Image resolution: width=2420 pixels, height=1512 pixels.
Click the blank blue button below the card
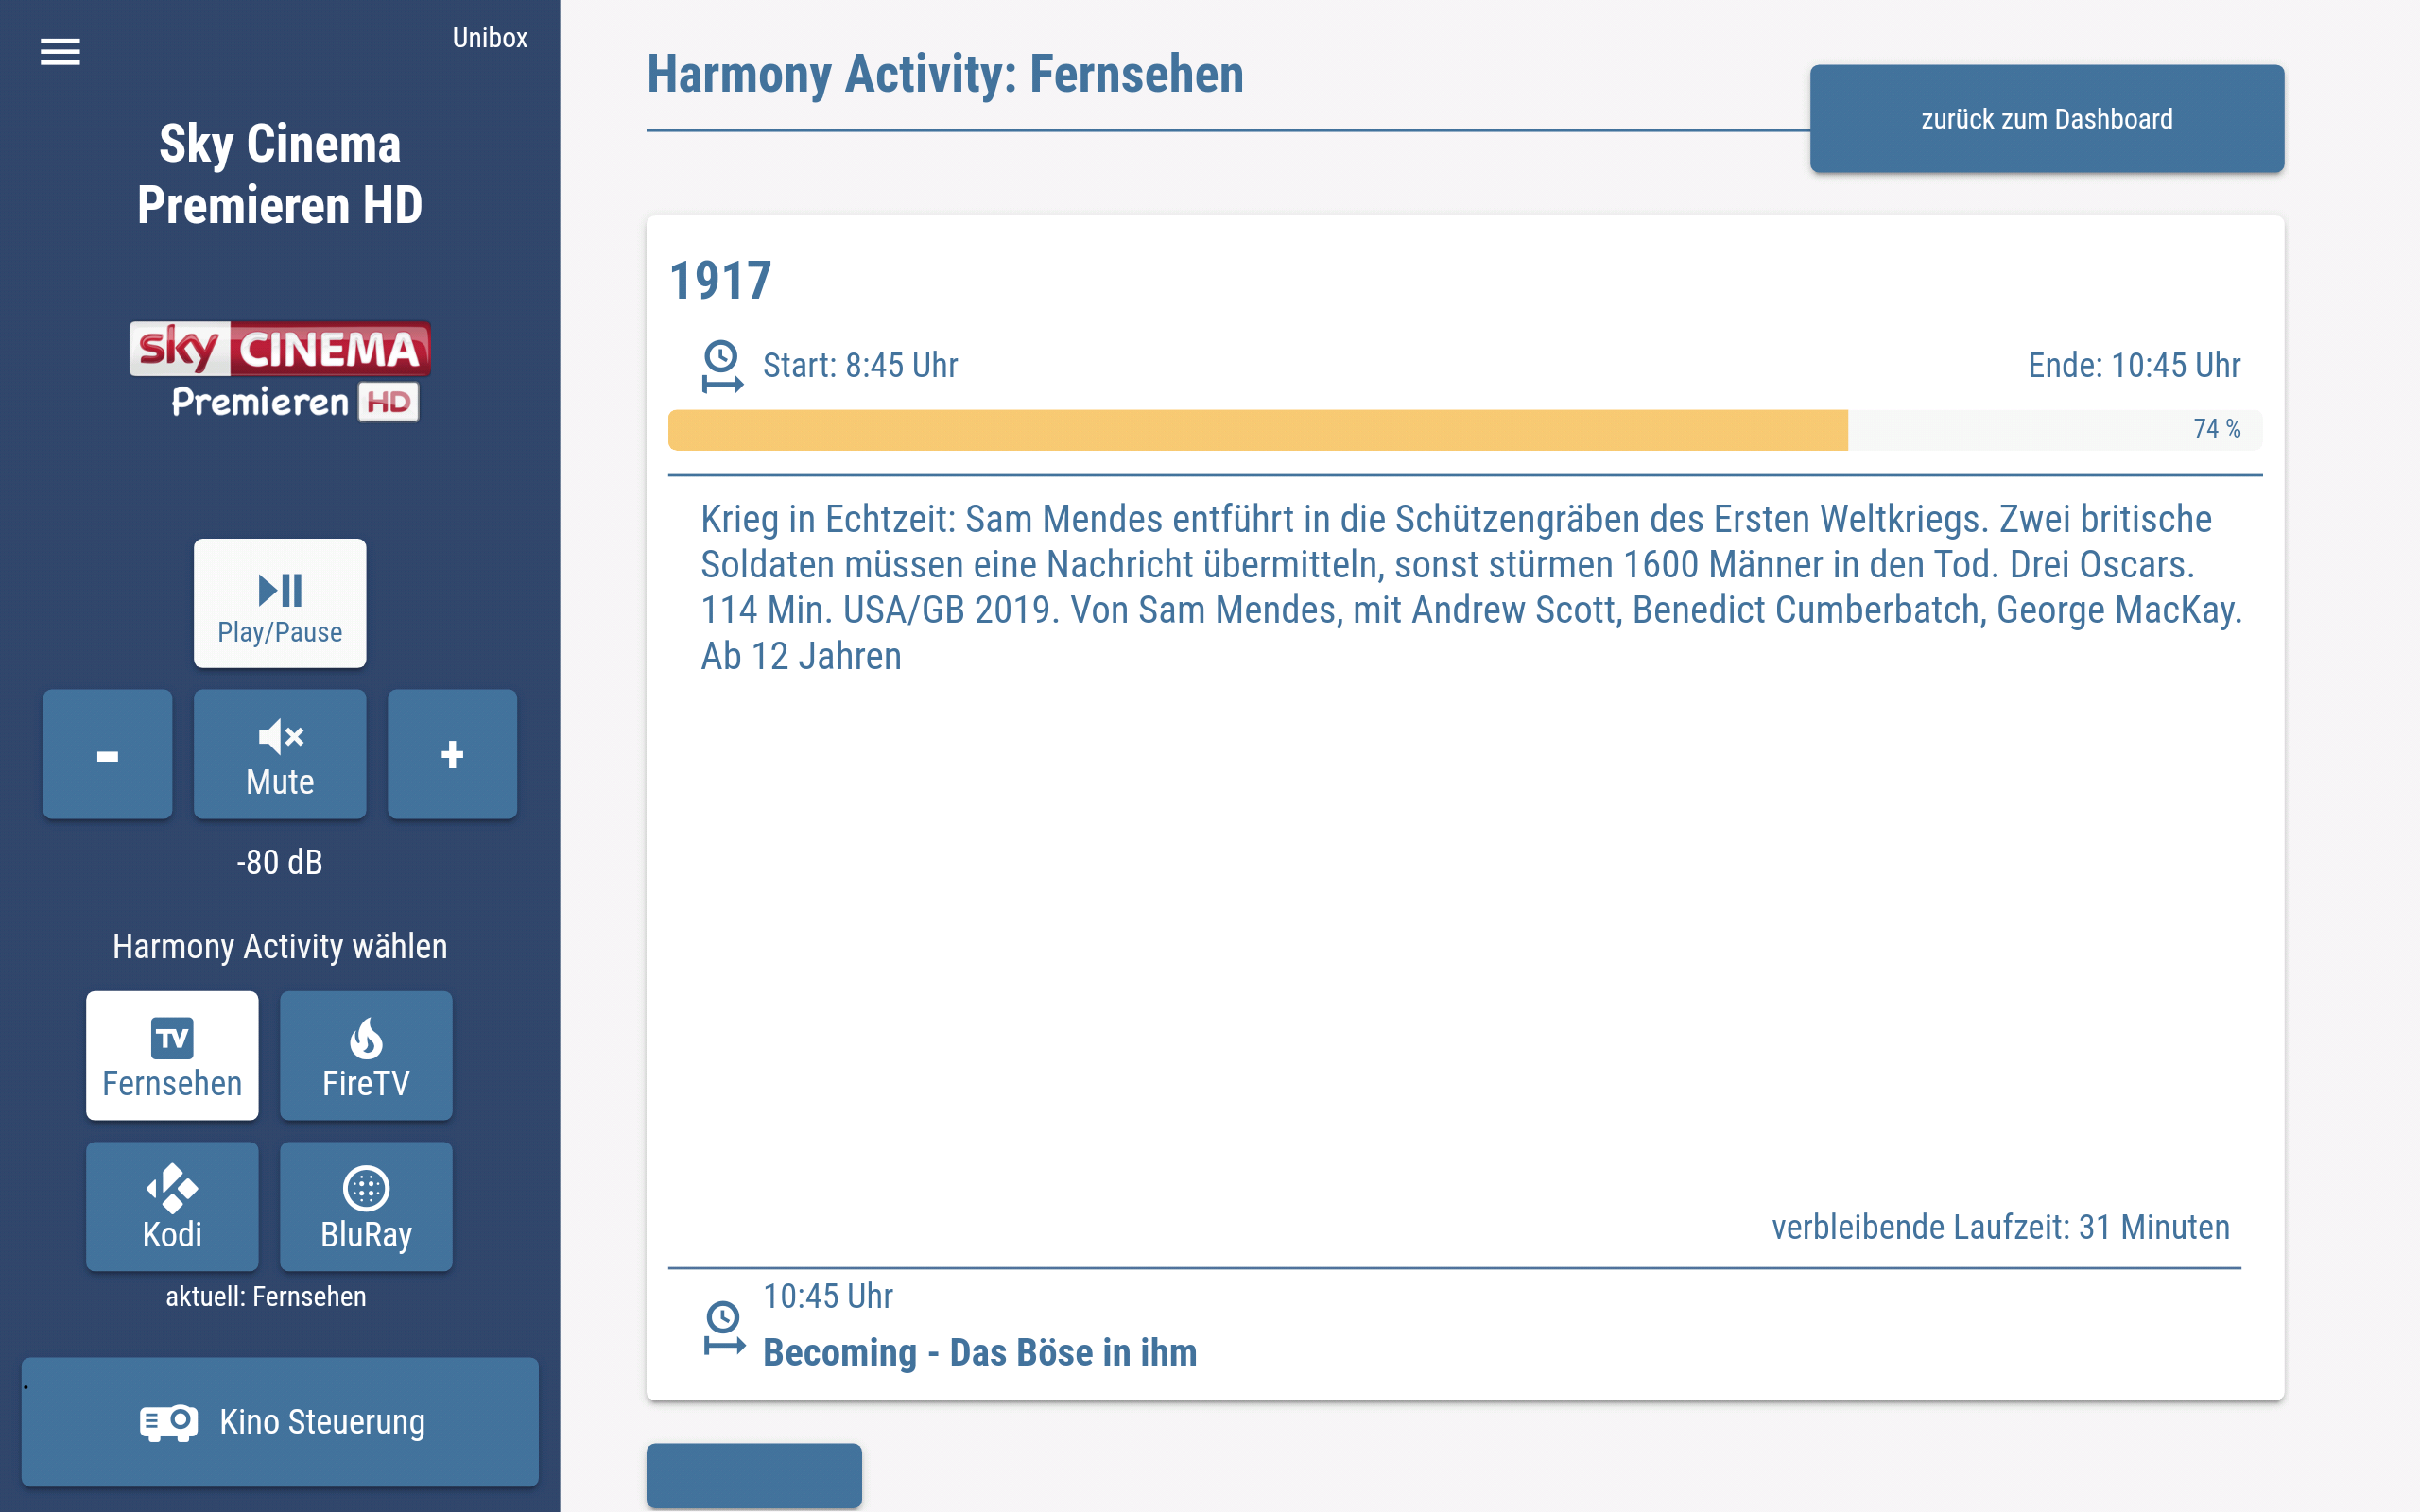click(754, 1475)
